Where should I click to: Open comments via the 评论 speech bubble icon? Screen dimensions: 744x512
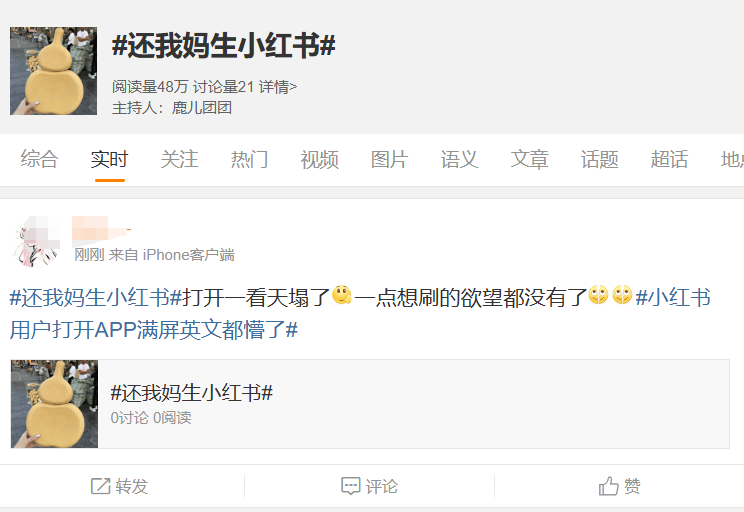(351, 486)
